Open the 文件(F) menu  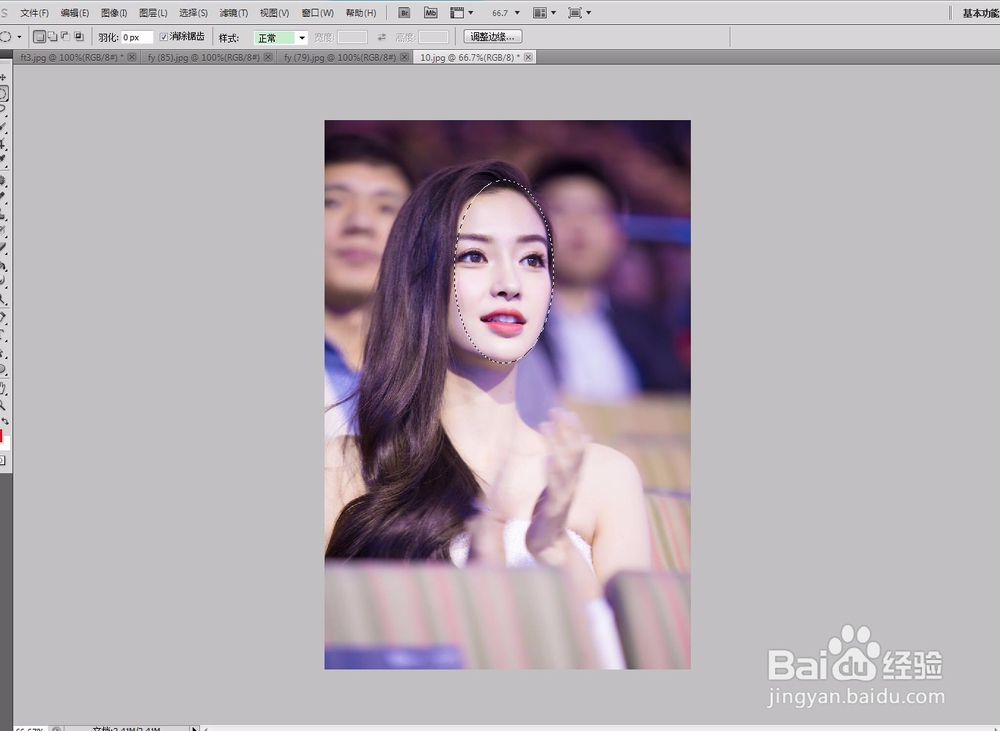(x=34, y=13)
